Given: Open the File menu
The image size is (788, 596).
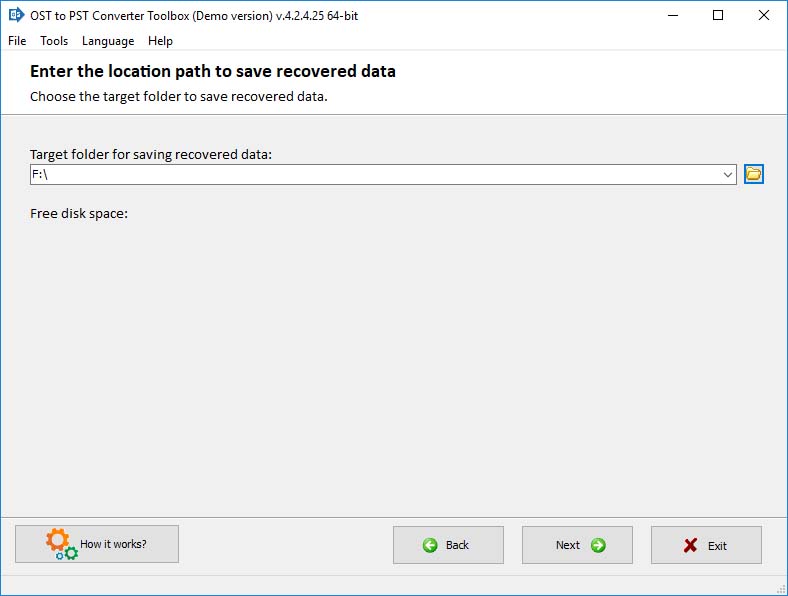Looking at the screenshot, I should (x=17, y=41).
